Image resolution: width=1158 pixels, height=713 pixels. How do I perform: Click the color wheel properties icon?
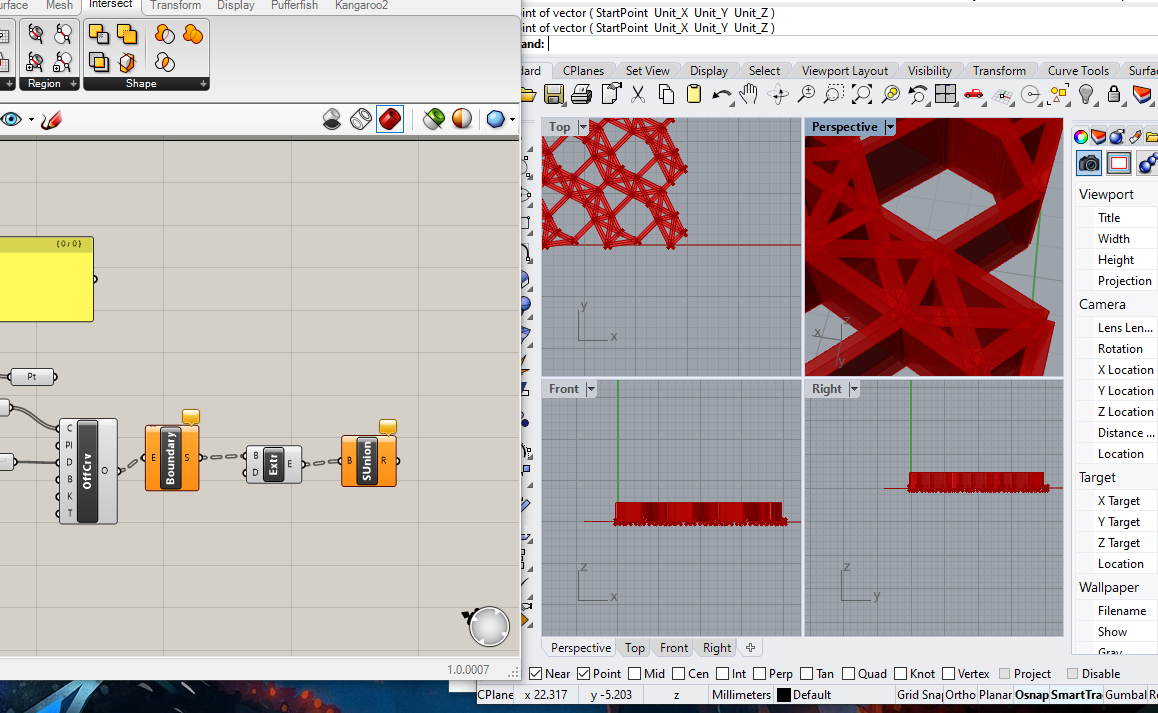click(x=1080, y=137)
